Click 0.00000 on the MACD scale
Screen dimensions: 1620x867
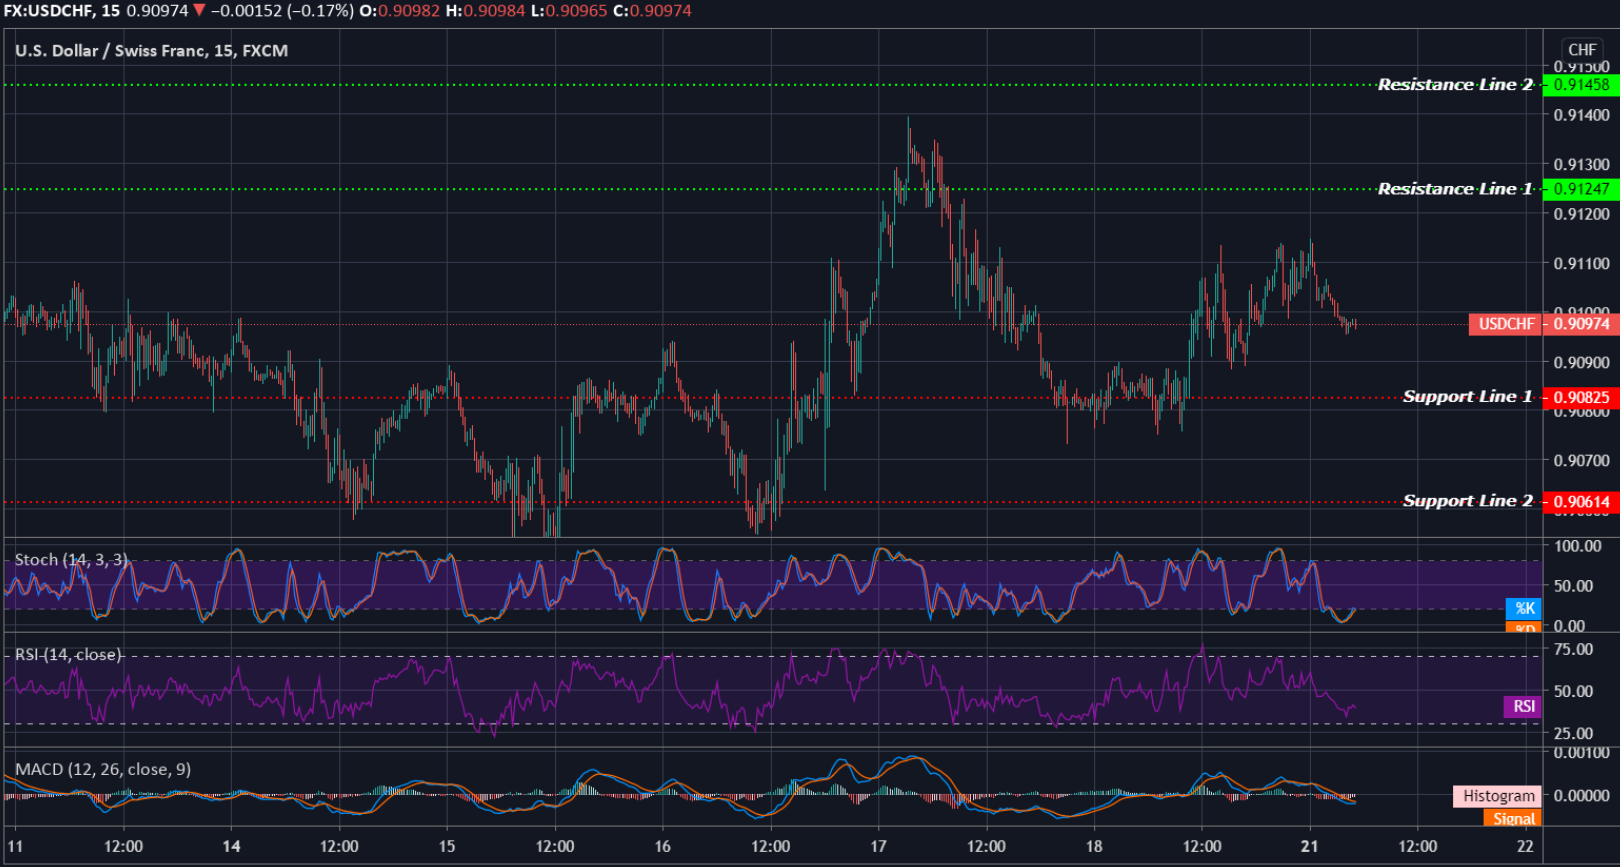[x=1582, y=796]
